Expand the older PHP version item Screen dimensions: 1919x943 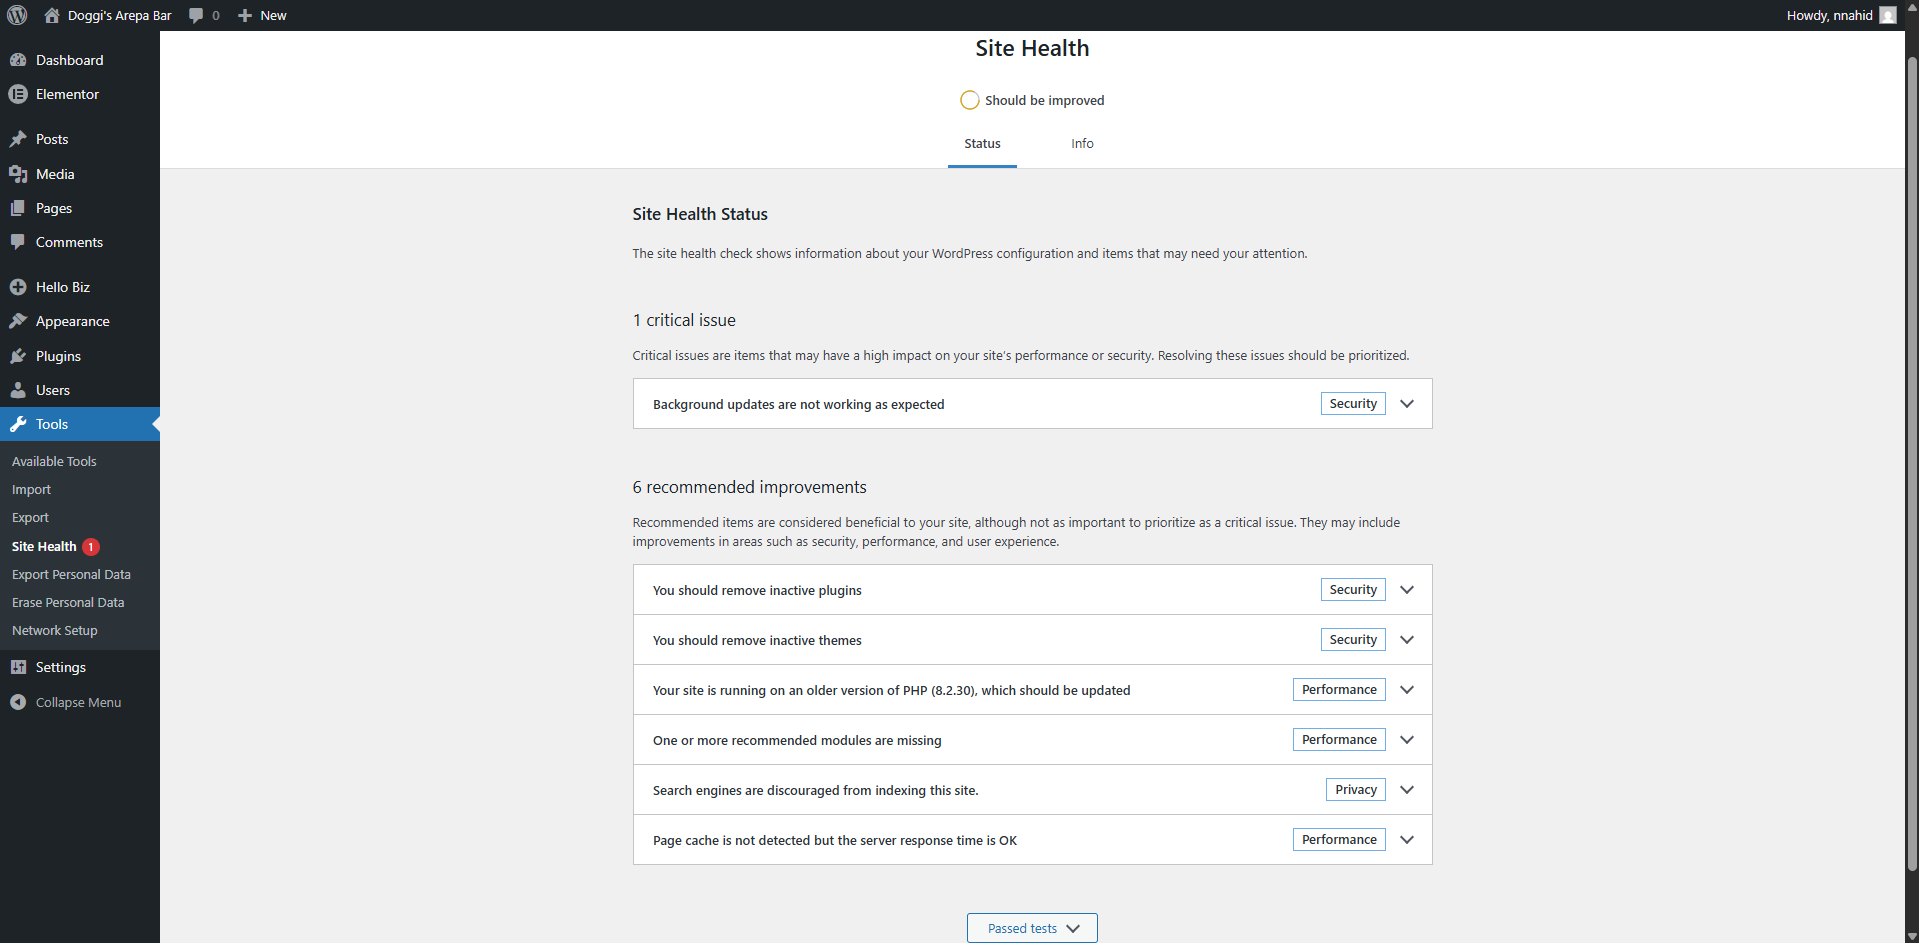coord(1406,689)
